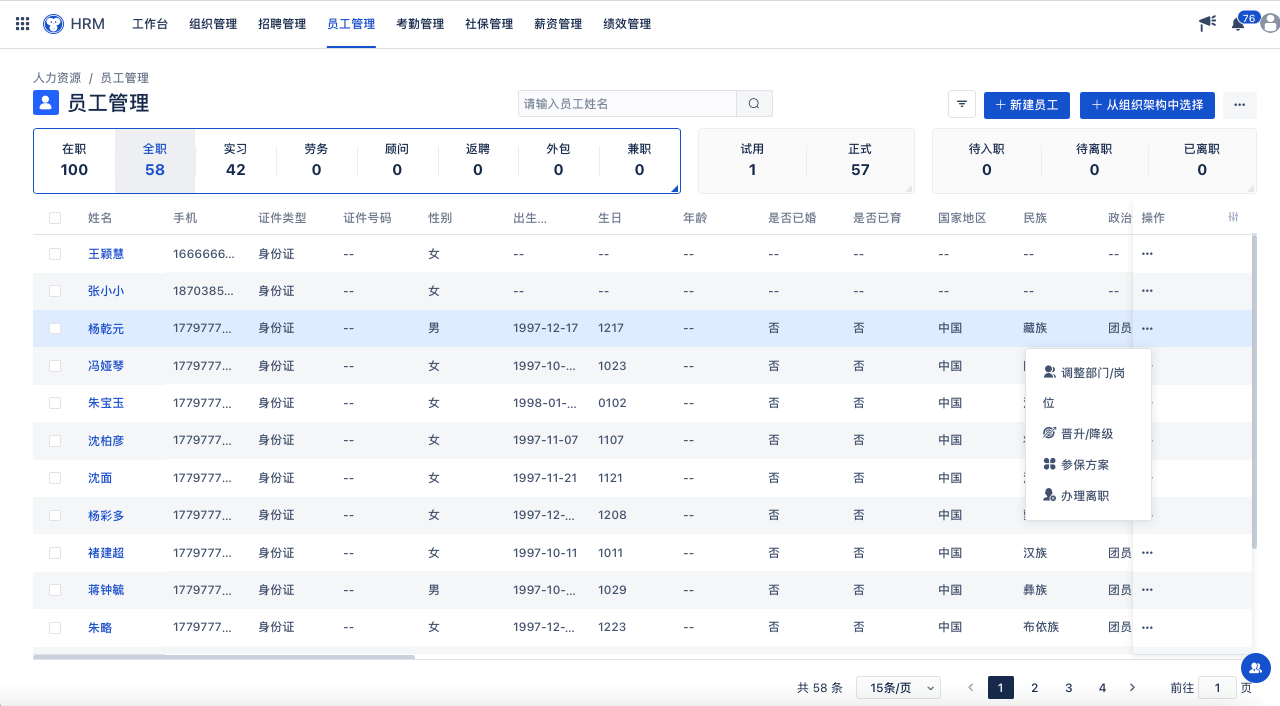The image size is (1280, 706).
Task: Open the actions ellipsis for 王颖慧
Action: [1147, 254]
